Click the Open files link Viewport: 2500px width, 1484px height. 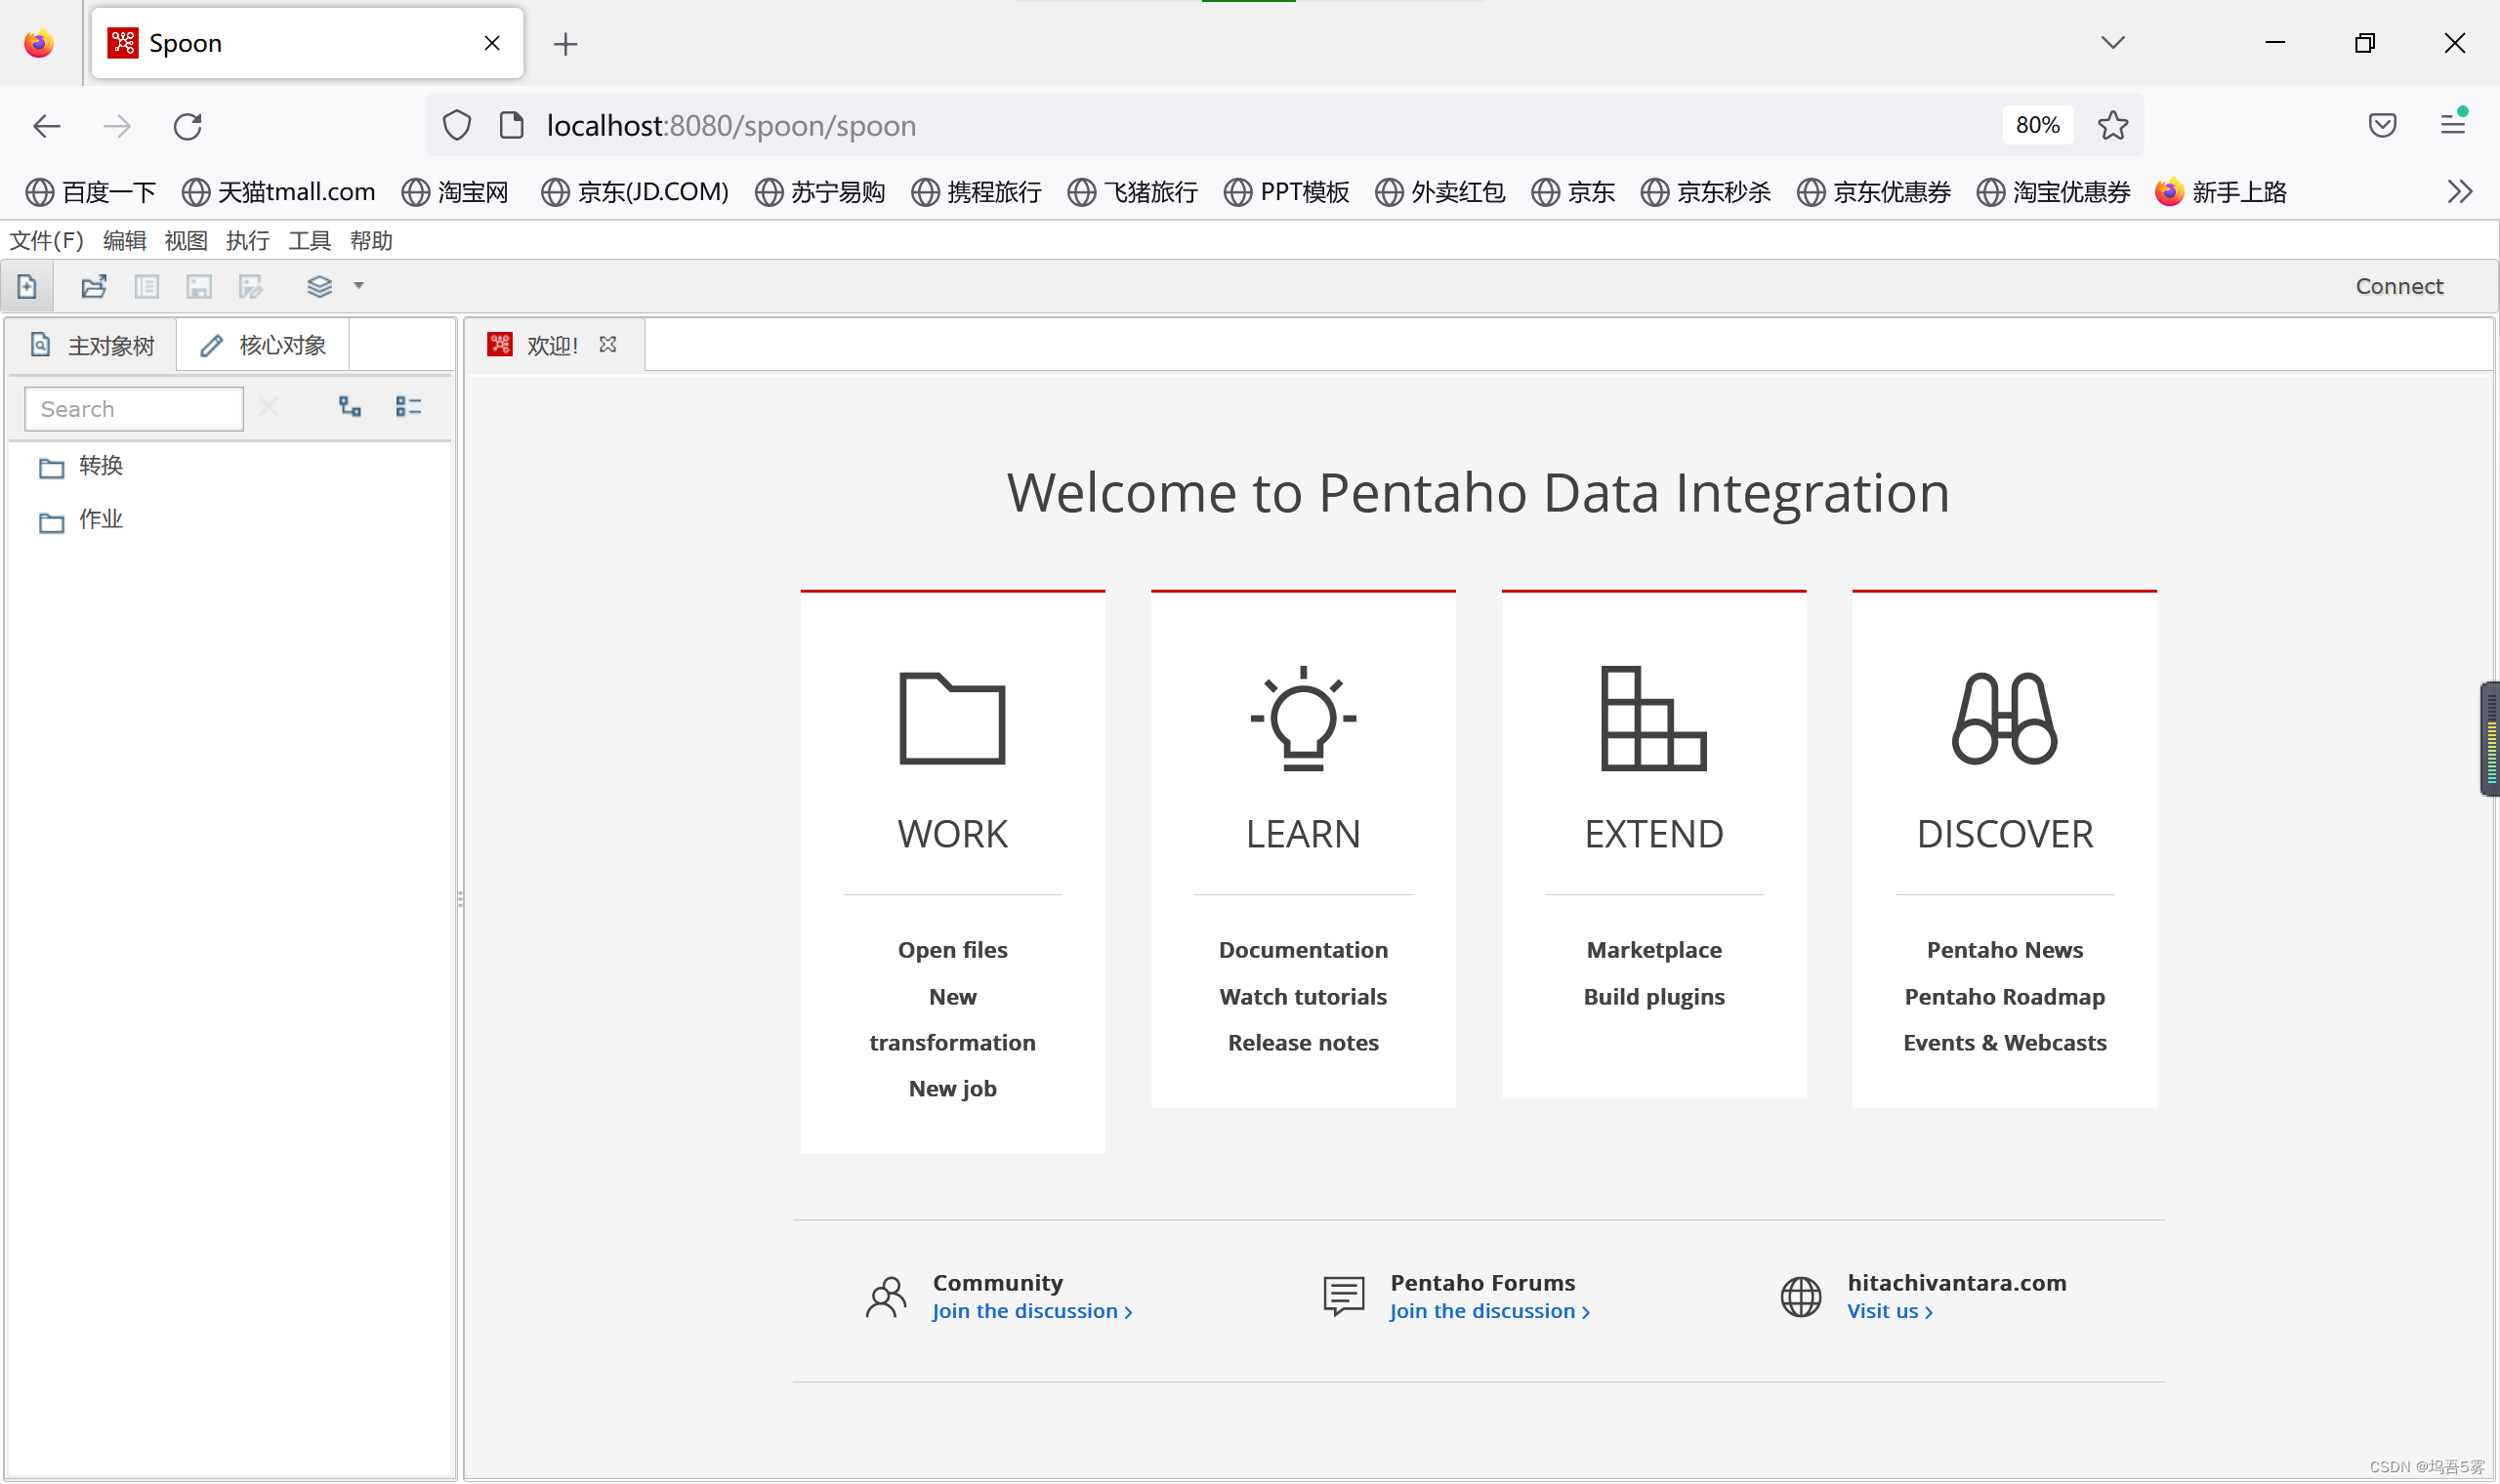pyautogui.click(x=952, y=950)
